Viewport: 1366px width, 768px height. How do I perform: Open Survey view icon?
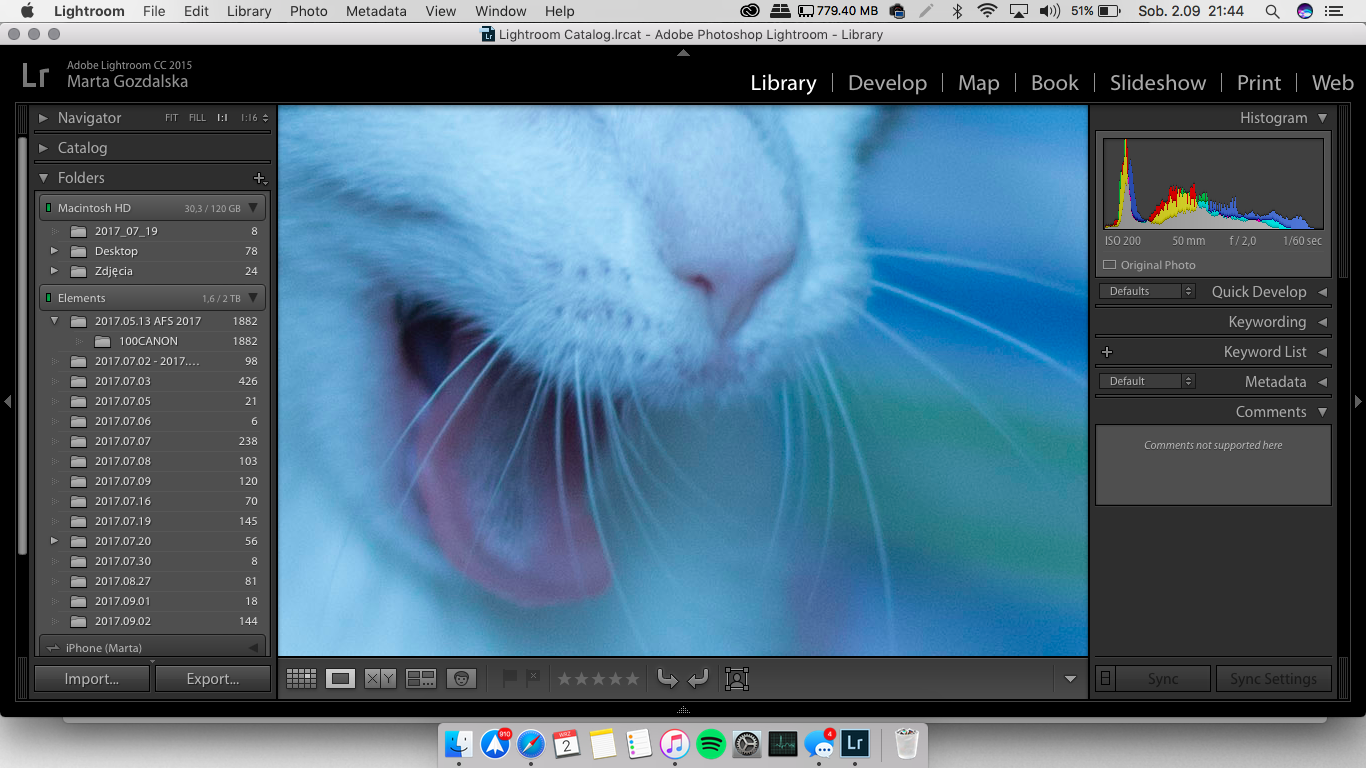click(421, 679)
